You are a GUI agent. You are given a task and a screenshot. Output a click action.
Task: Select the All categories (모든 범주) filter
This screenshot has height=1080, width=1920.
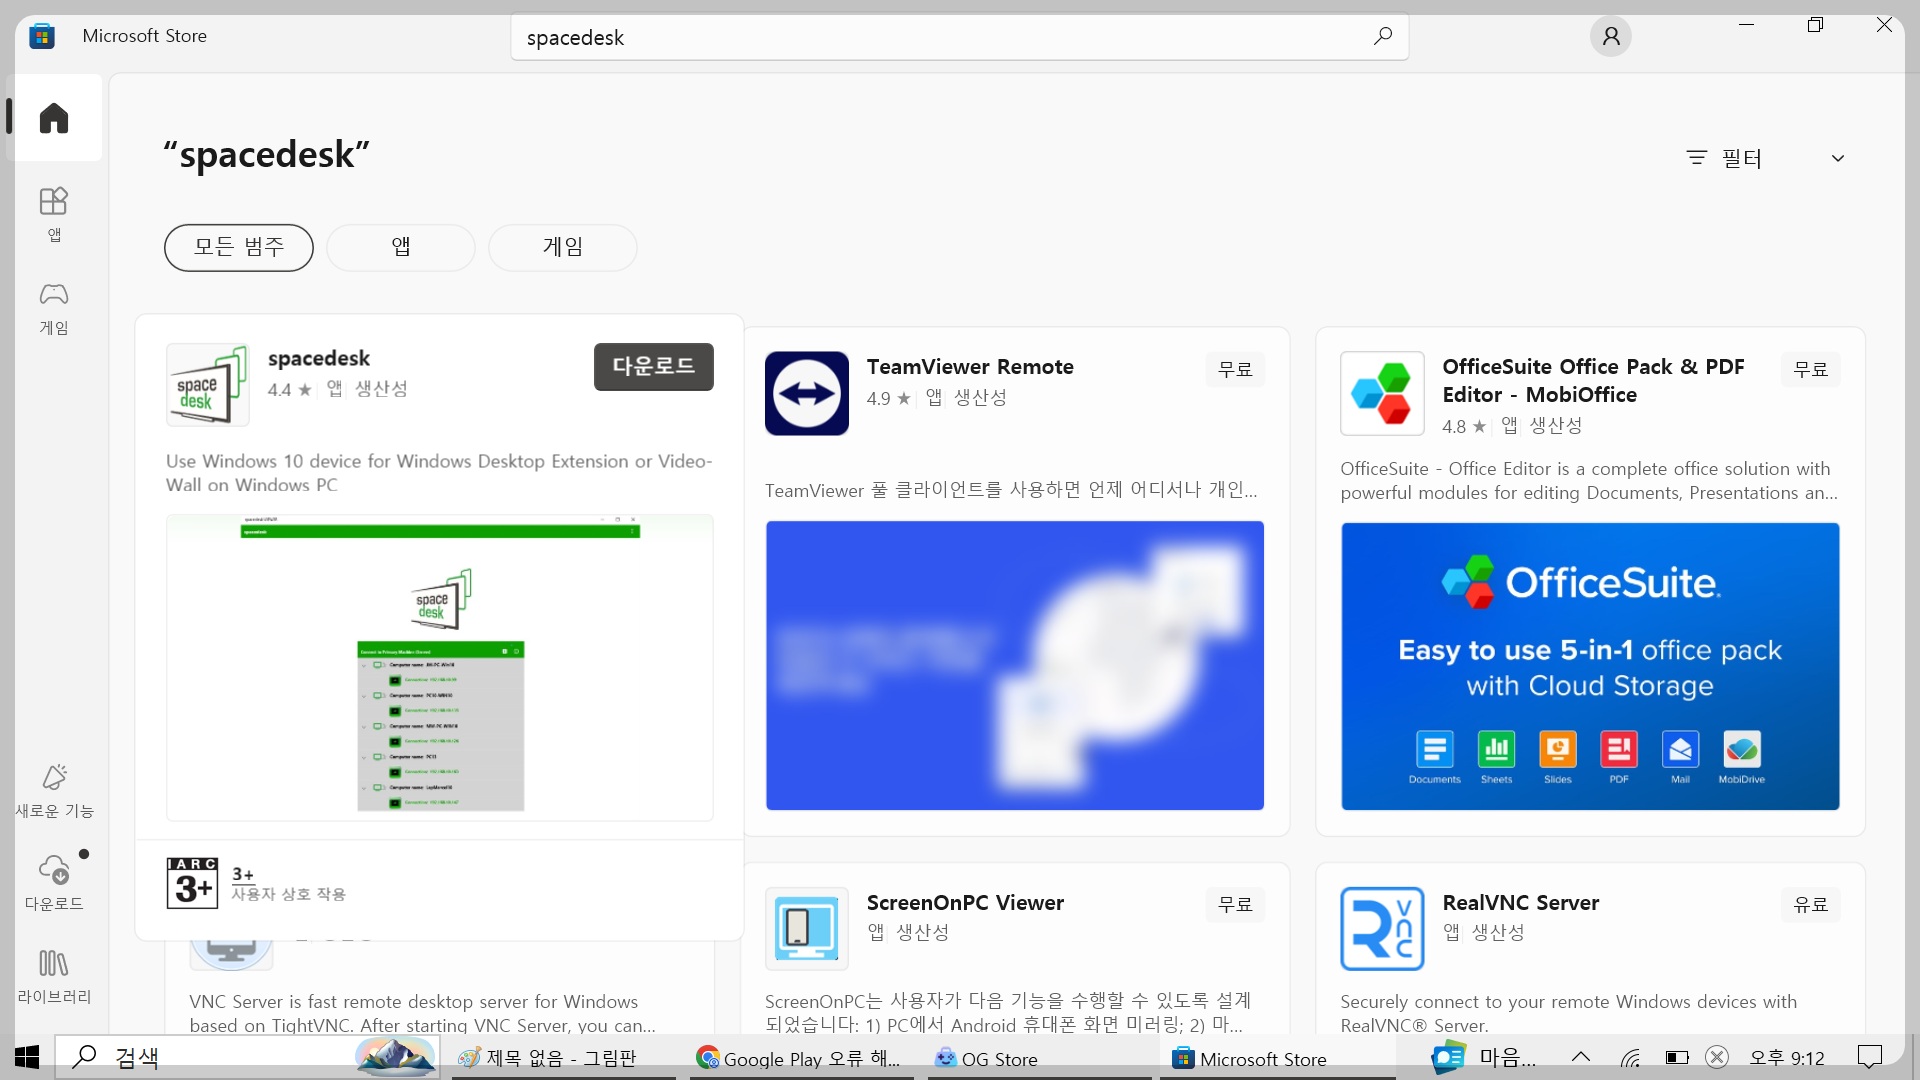(x=238, y=247)
